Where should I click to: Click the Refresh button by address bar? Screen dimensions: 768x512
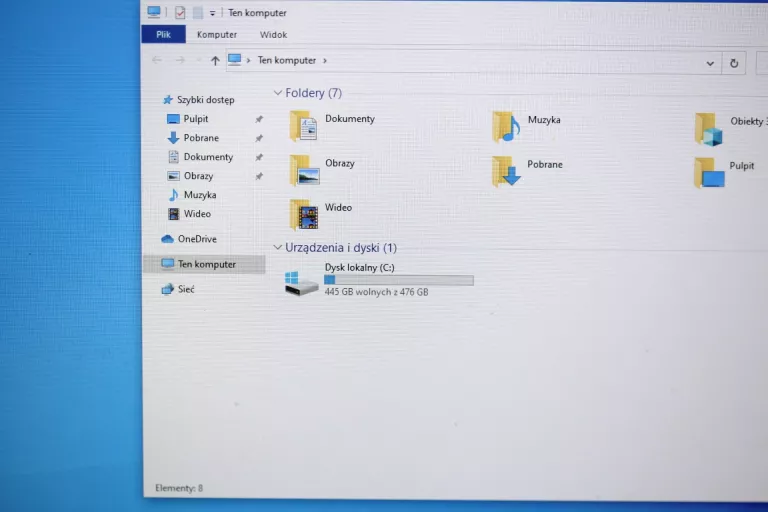(734, 63)
